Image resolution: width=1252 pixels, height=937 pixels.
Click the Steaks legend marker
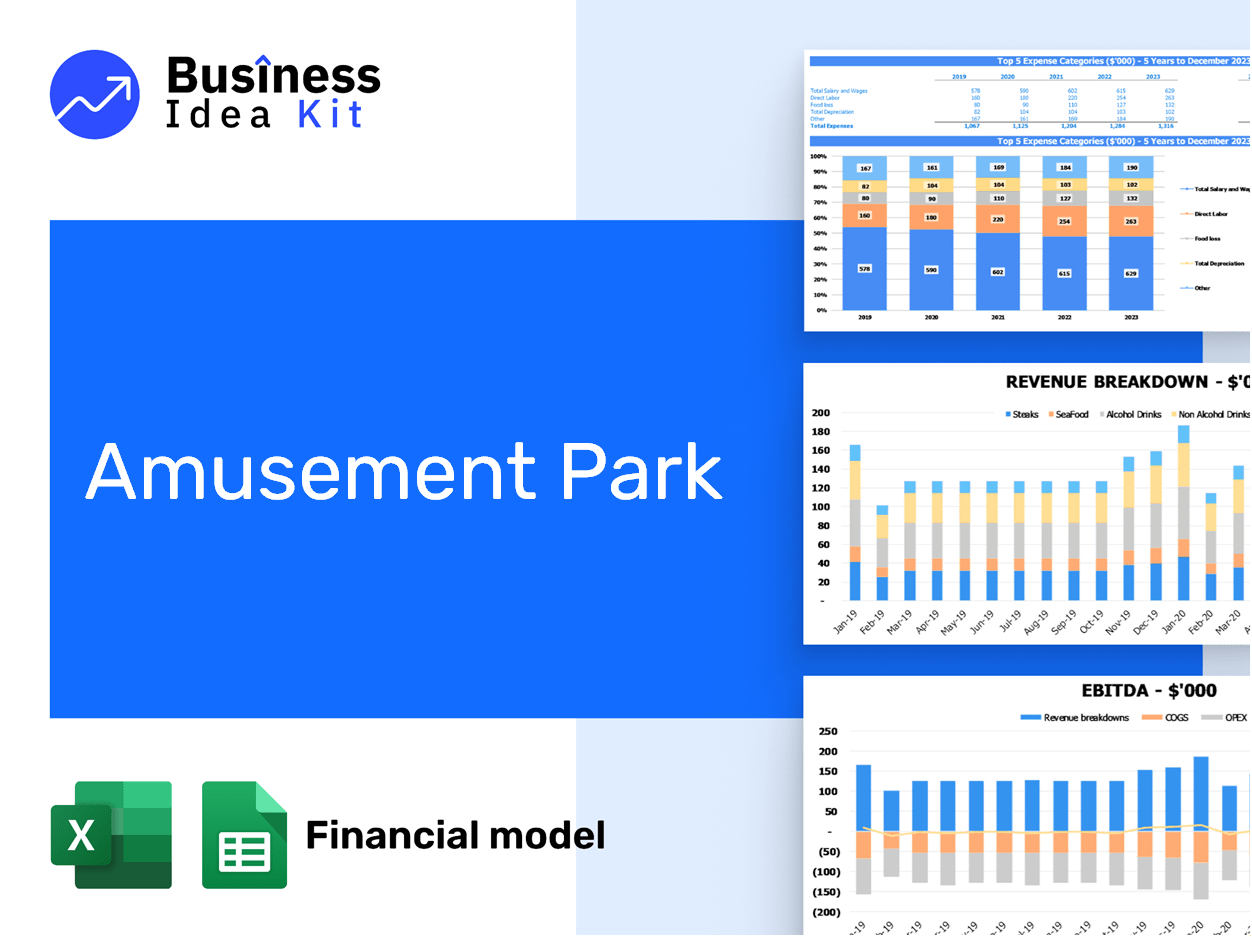click(x=1007, y=414)
